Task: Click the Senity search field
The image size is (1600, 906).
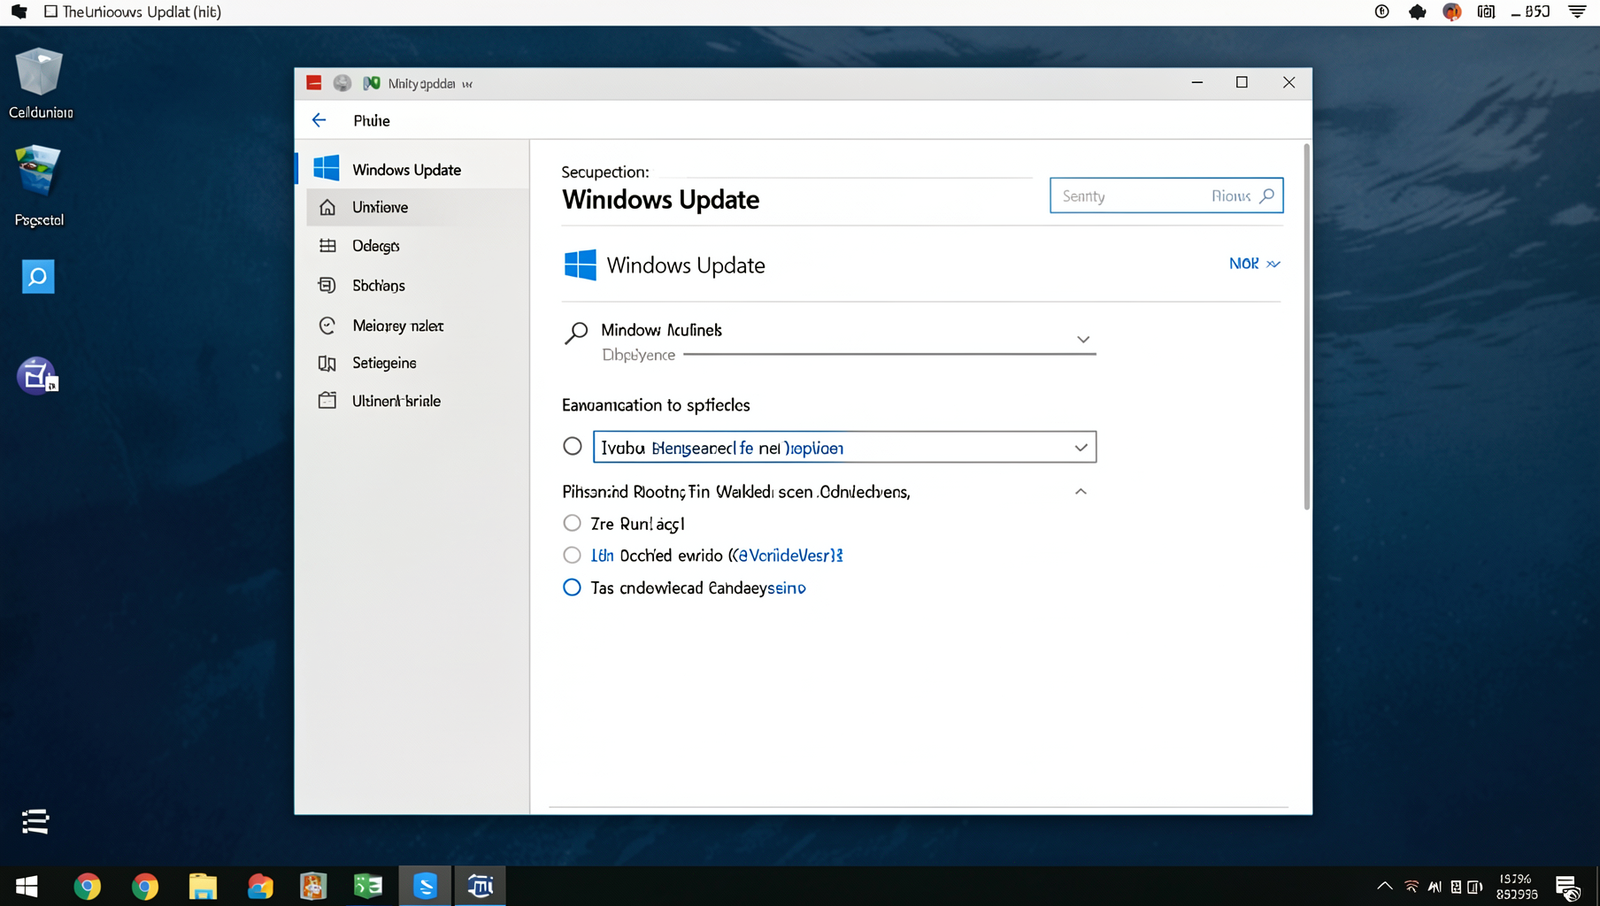Action: point(1166,196)
